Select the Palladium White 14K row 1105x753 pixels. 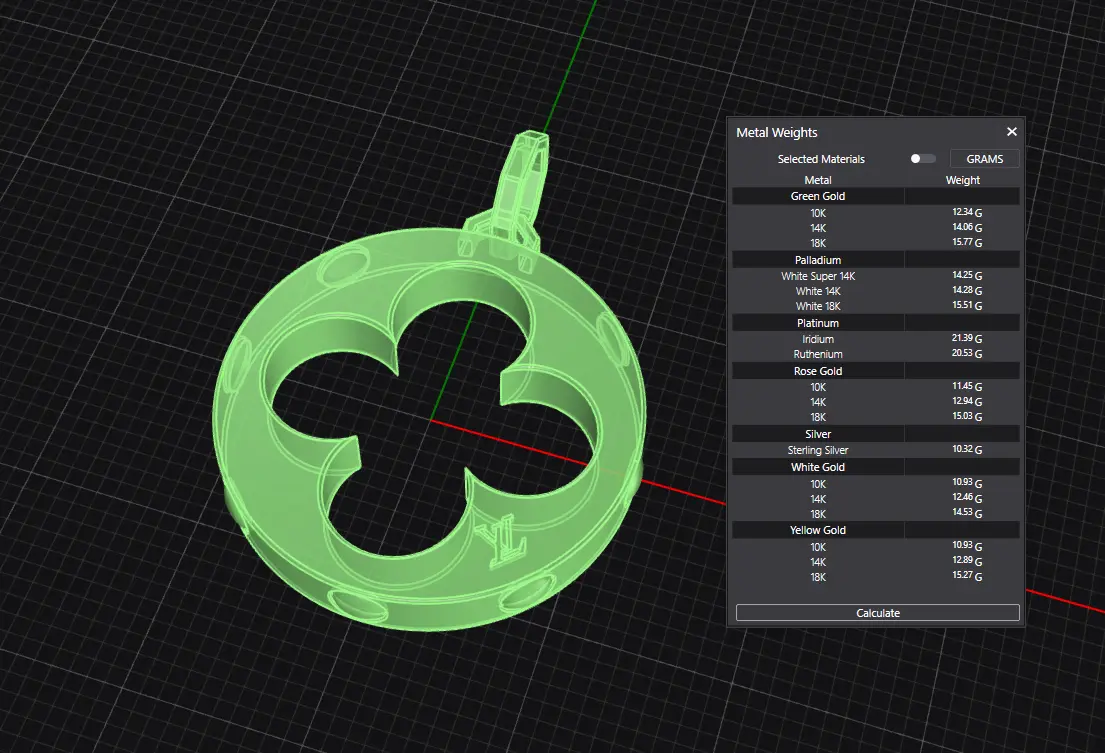pyautogui.click(x=876, y=291)
